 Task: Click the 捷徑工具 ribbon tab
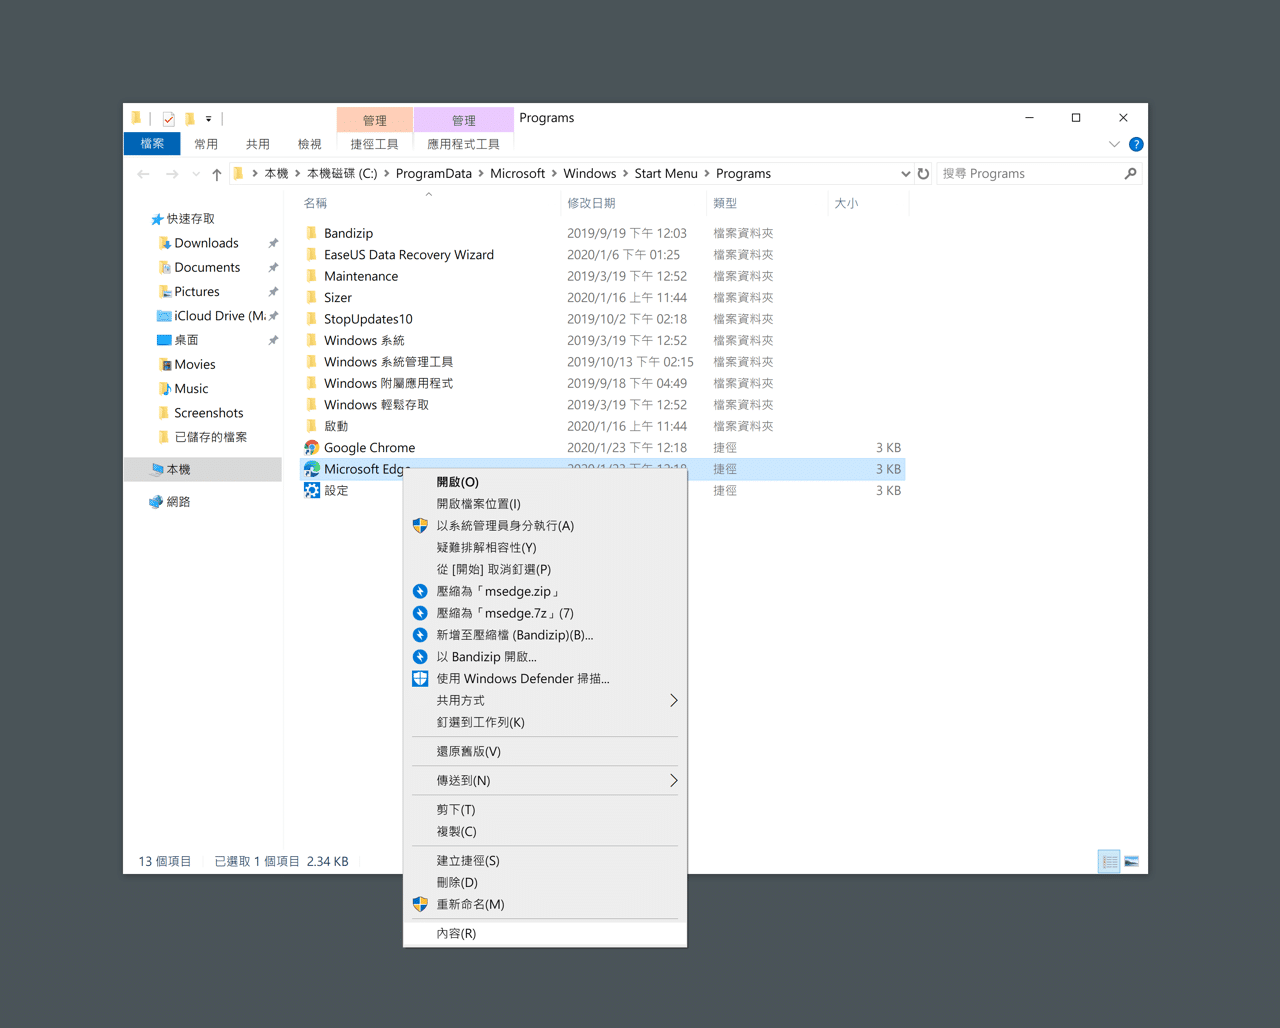pyautogui.click(x=375, y=144)
